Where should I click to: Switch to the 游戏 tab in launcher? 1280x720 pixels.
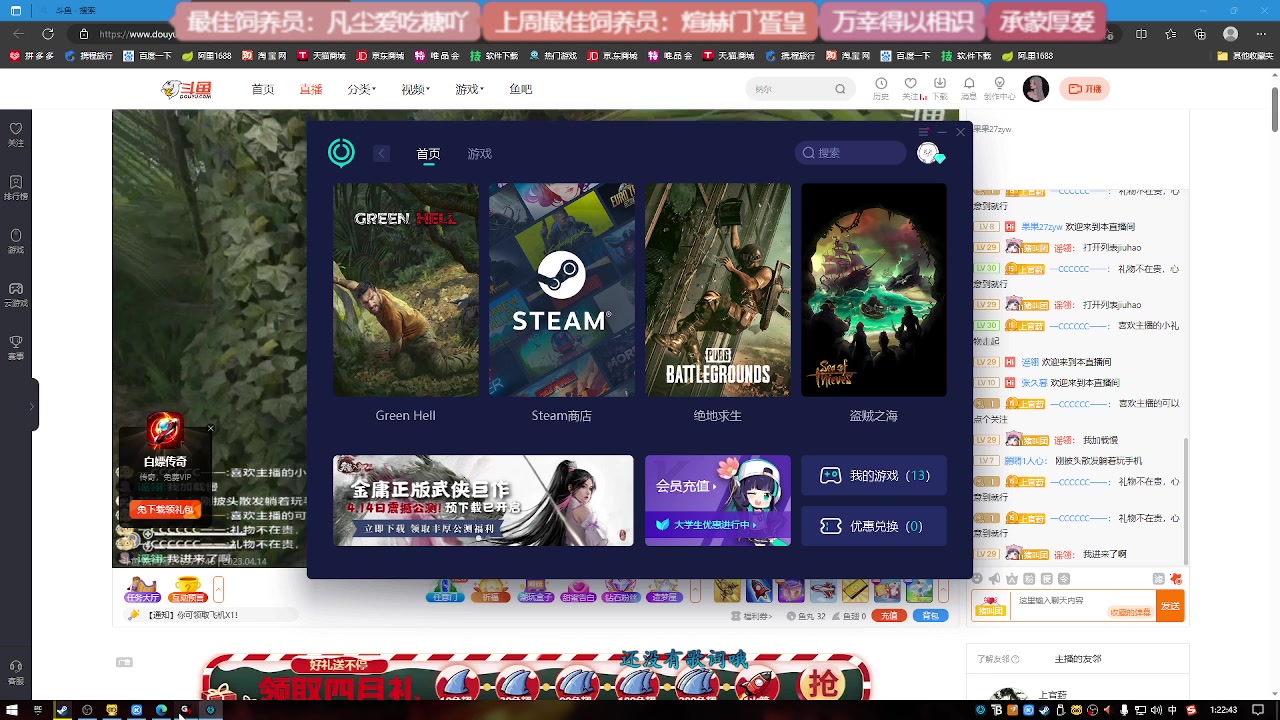(x=480, y=154)
